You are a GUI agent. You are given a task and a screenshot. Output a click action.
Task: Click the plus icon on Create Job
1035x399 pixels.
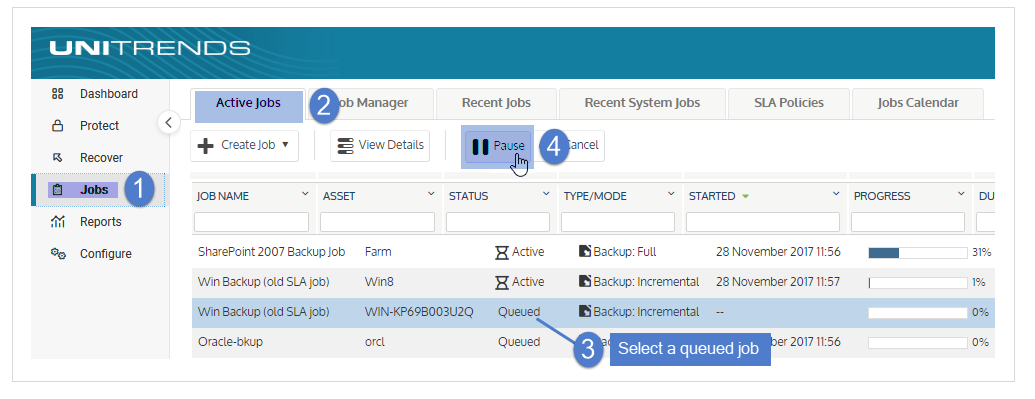click(x=206, y=145)
